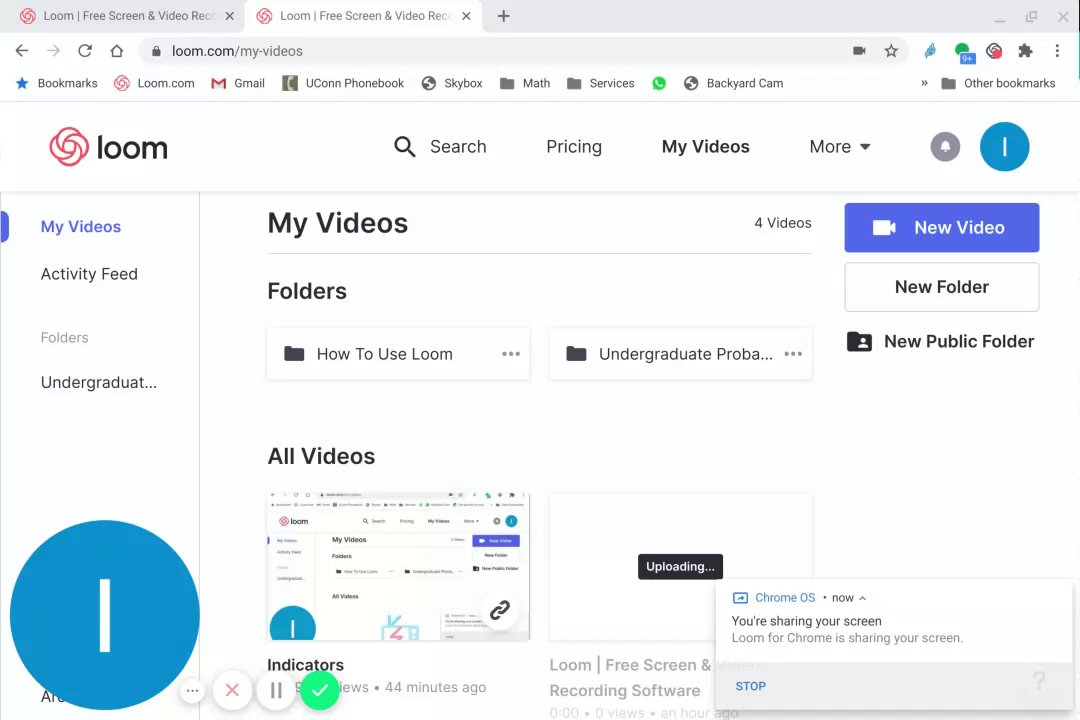Close the first Loom browser tab
The image size is (1080, 720).
229,16
